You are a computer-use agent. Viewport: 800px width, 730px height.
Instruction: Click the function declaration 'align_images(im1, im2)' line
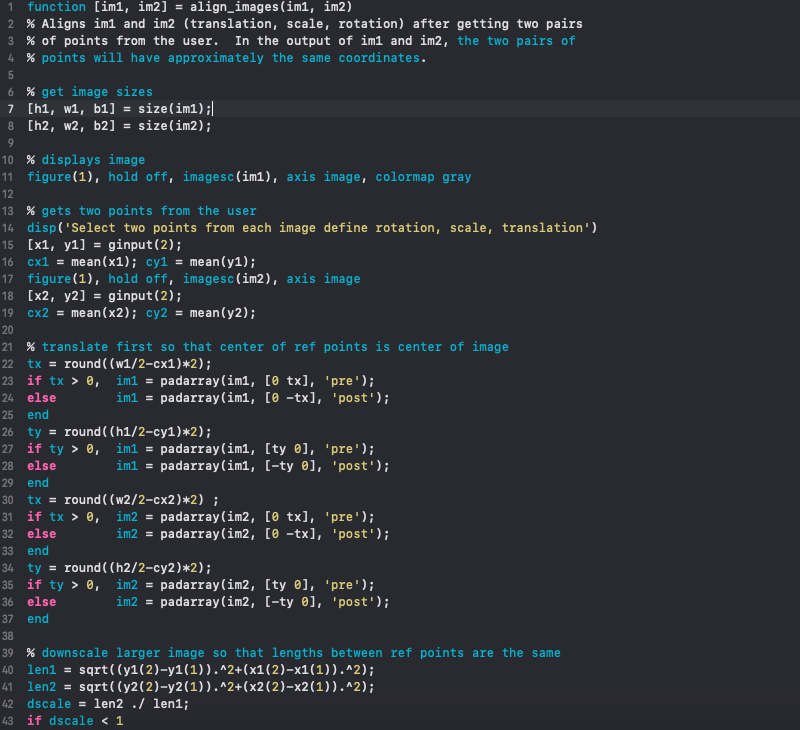189,7
